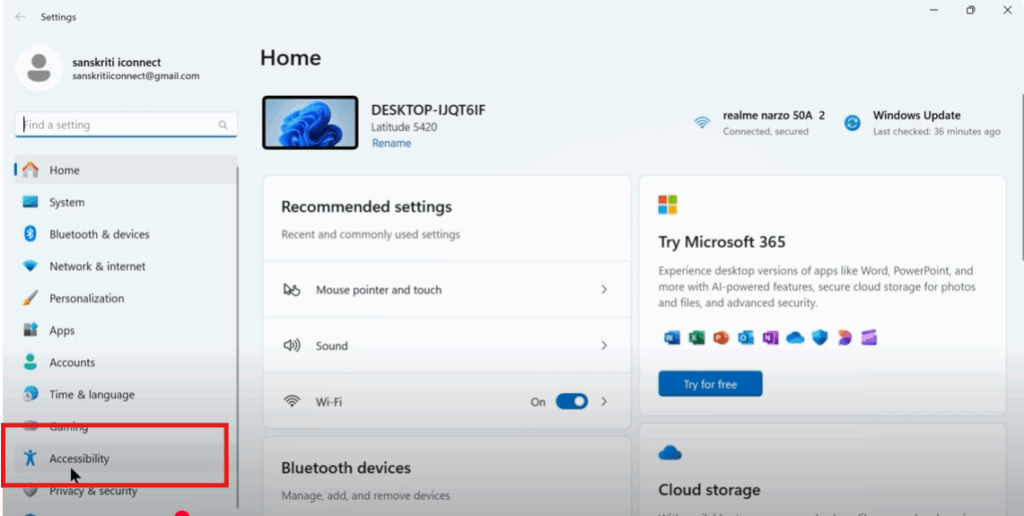Click the Apps icon in sidebar
The width and height of the screenshot is (1024, 516).
pyautogui.click(x=30, y=330)
